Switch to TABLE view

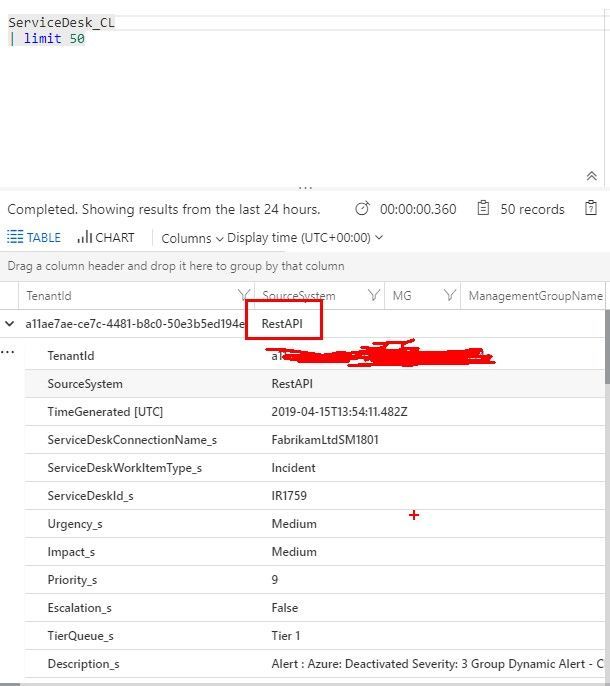tap(34, 237)
